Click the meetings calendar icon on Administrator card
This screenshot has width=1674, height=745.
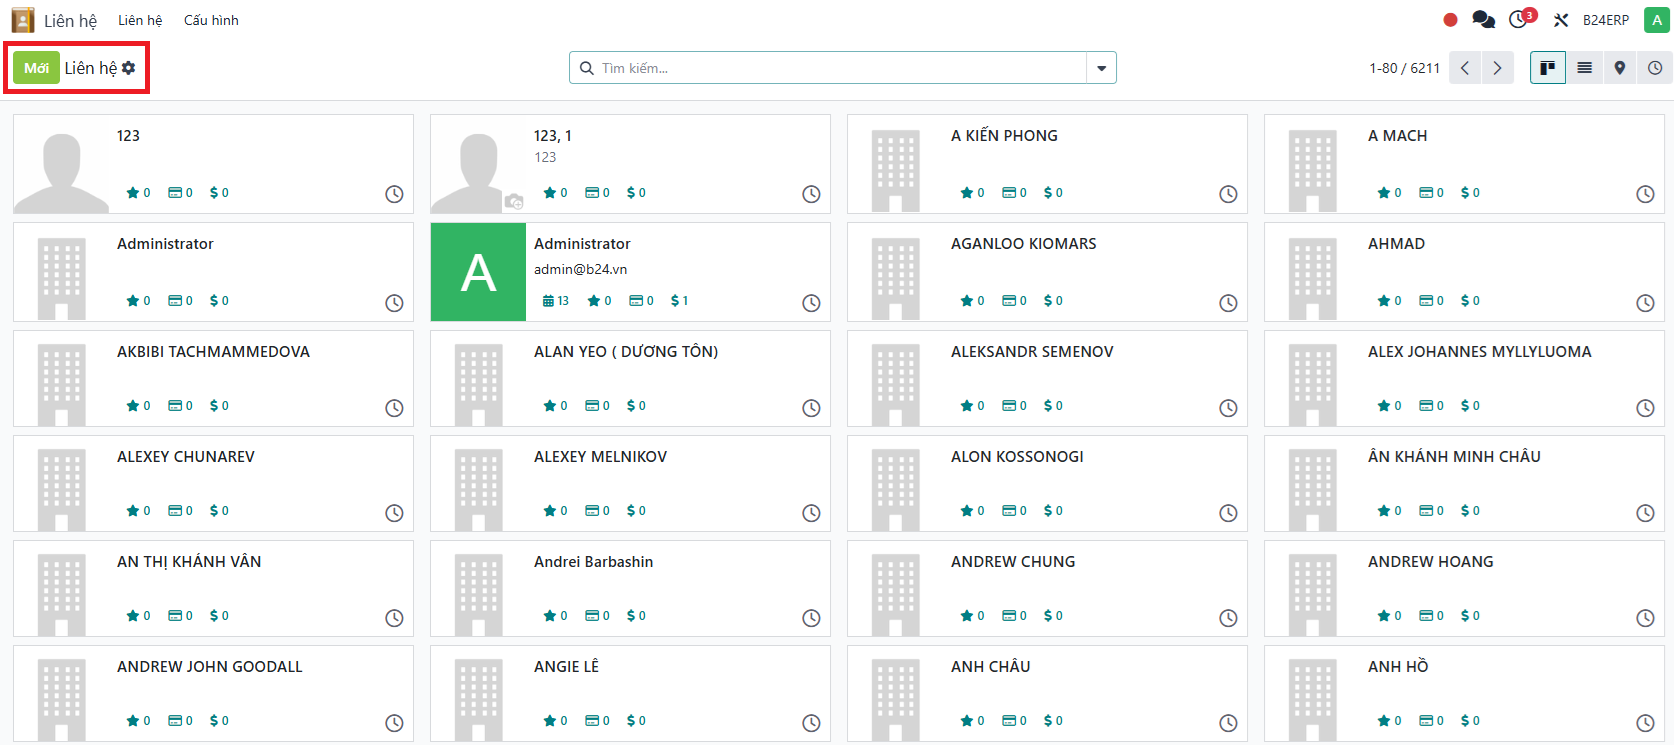click(x=548, y=301)
